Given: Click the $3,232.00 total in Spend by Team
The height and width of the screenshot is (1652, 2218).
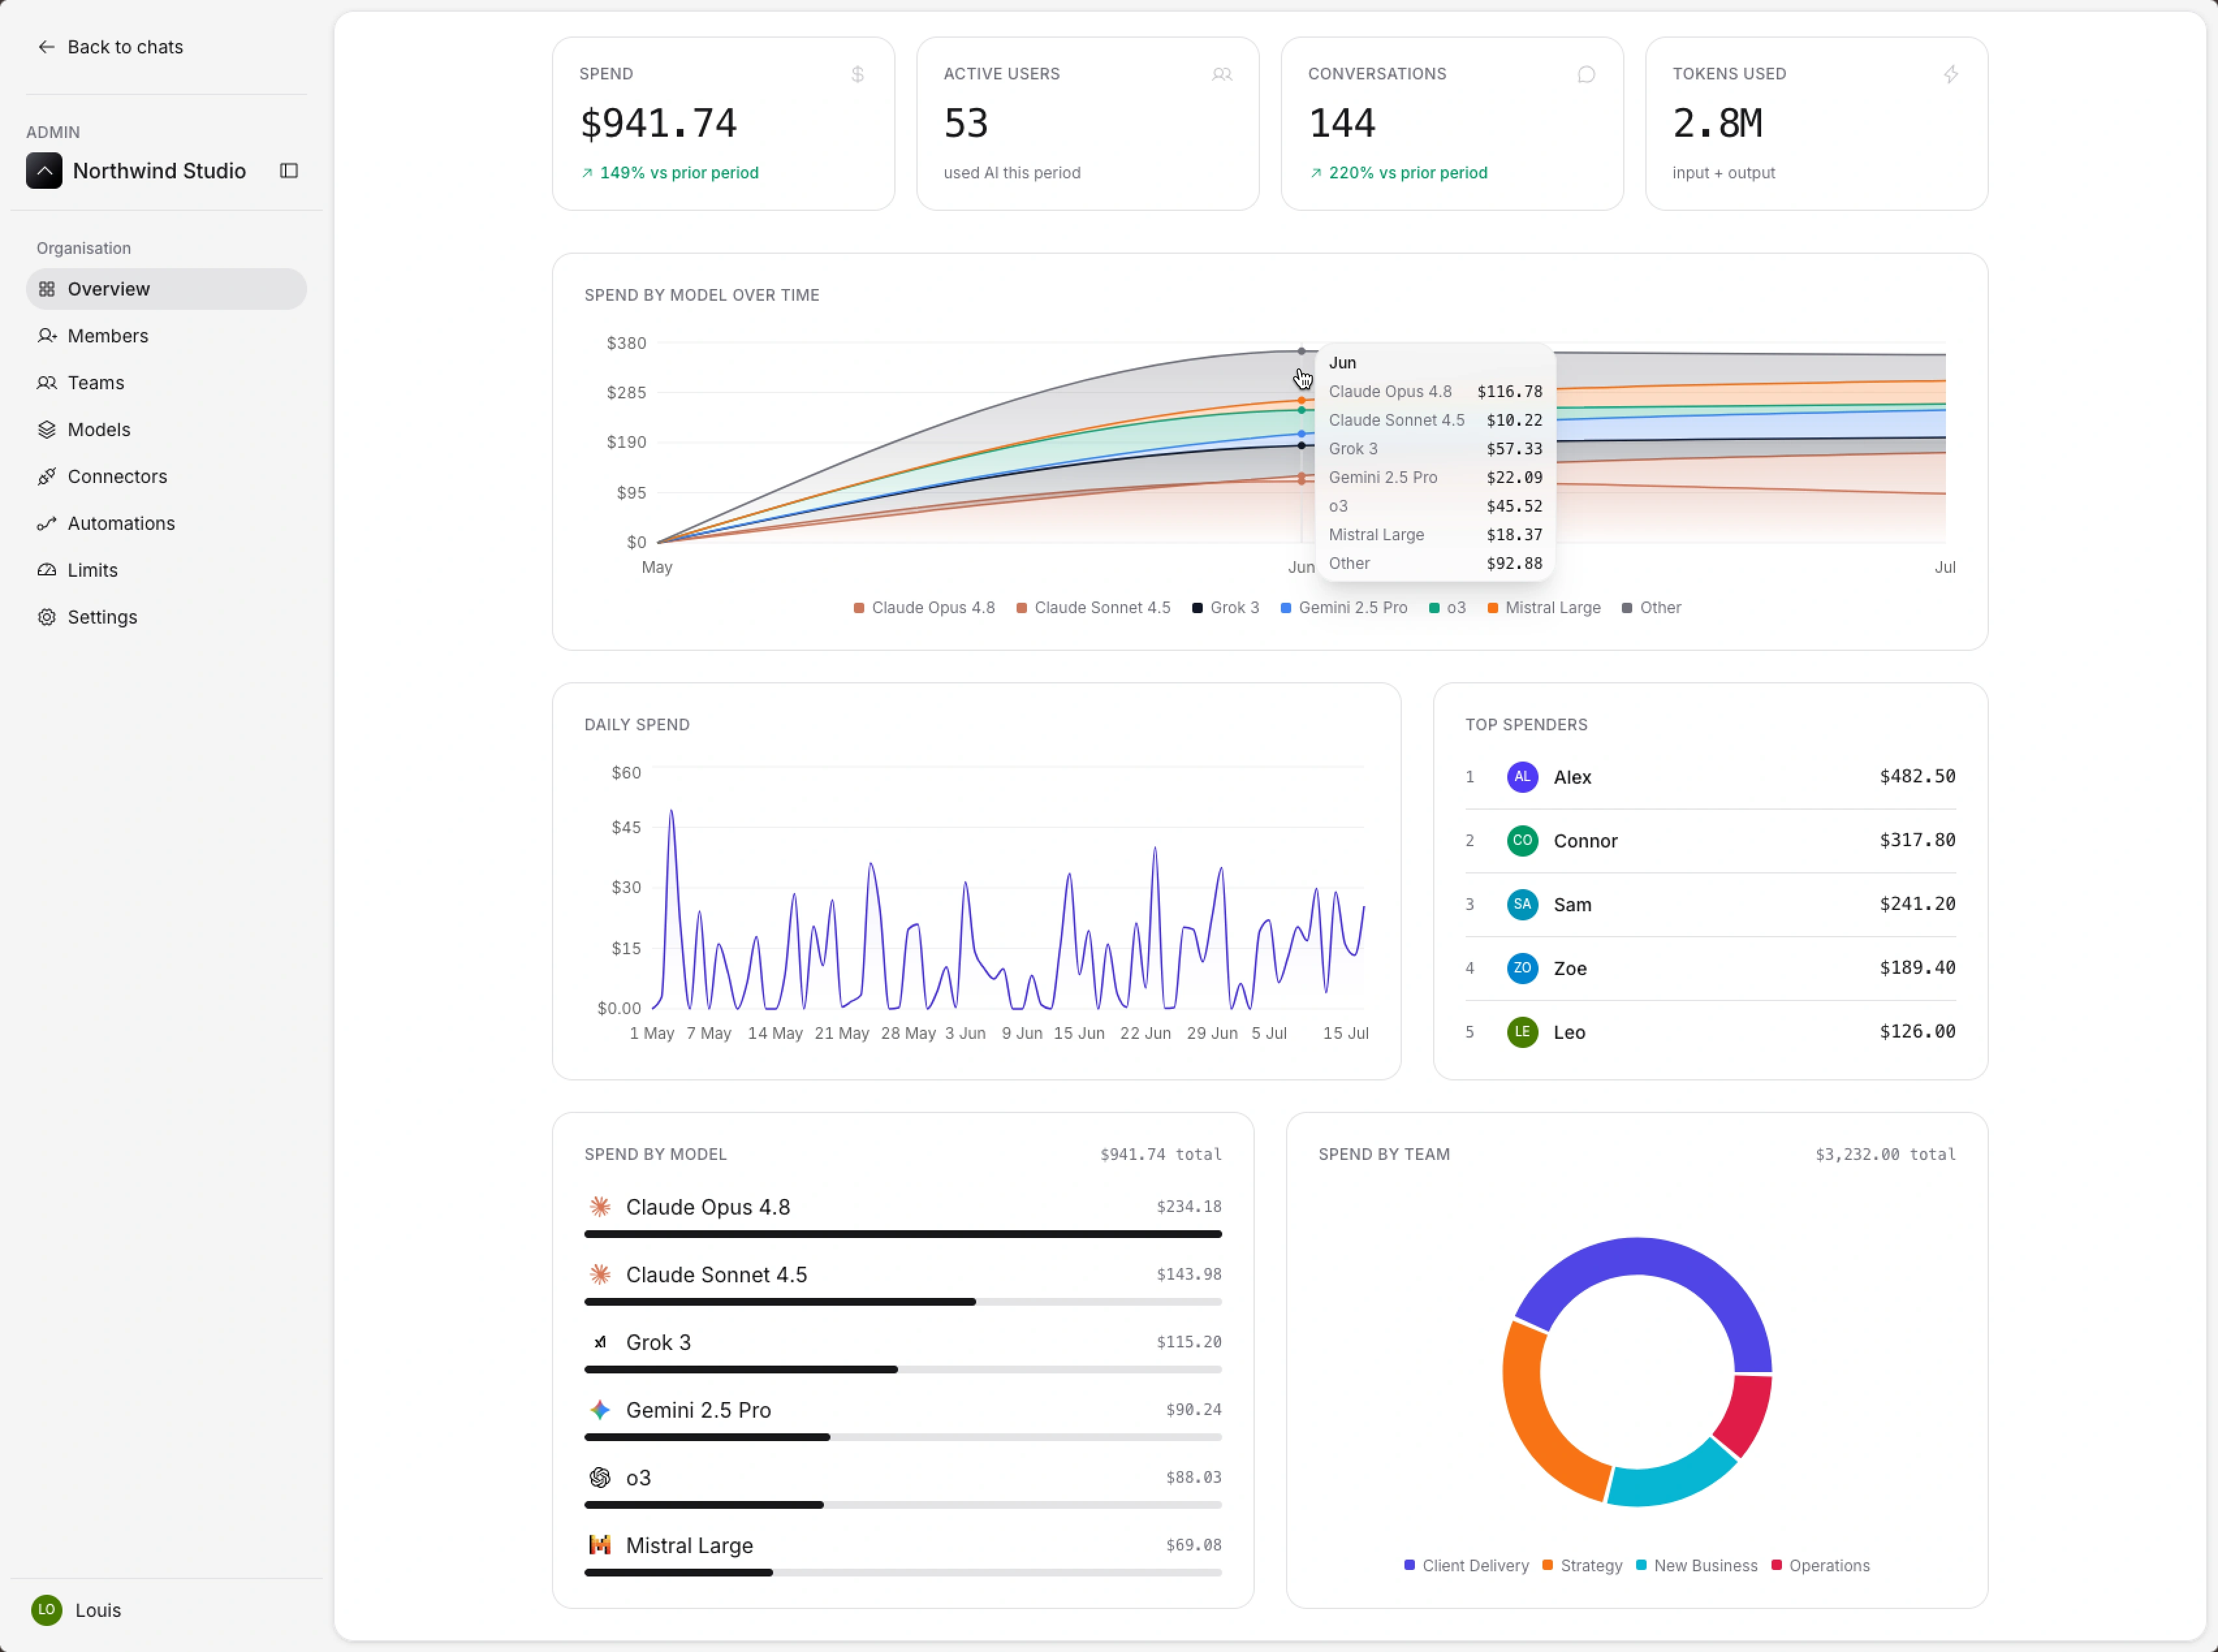Looking at the screenshot, I should (x=1885, y=1155).
